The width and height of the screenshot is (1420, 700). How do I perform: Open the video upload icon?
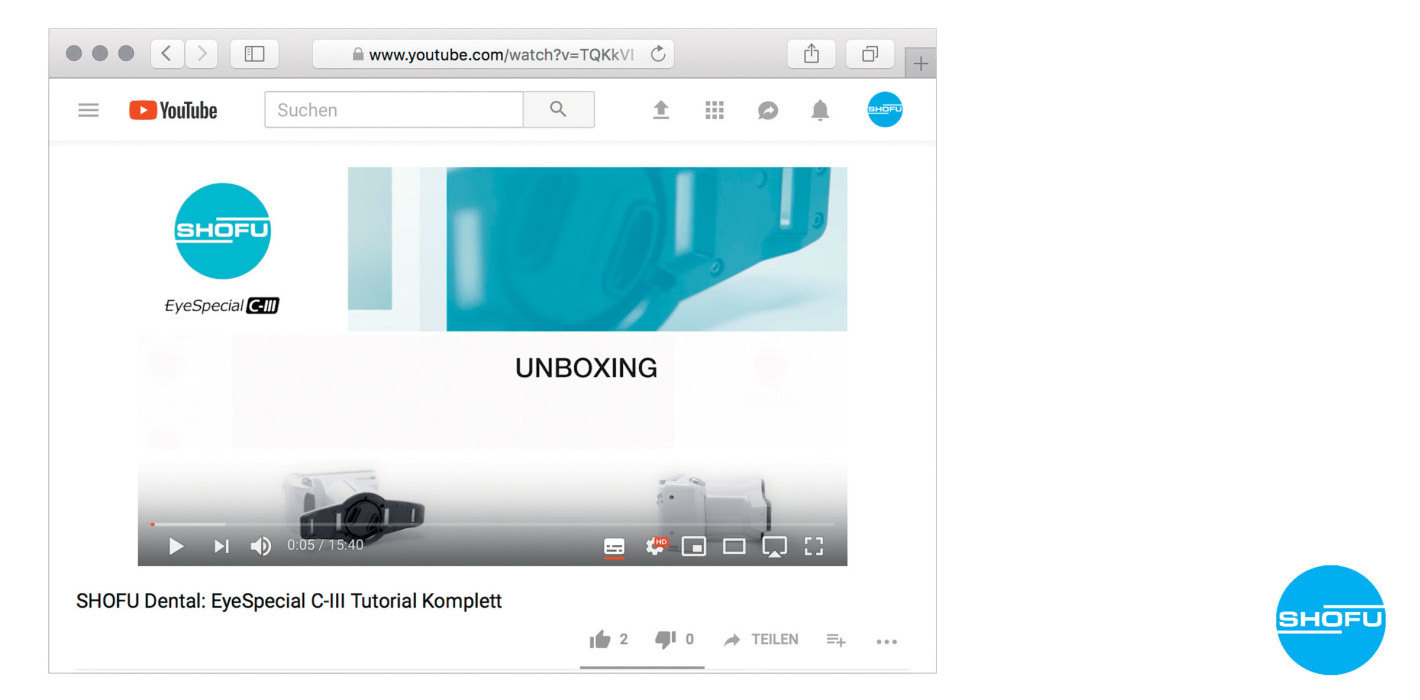click(661, 110)
